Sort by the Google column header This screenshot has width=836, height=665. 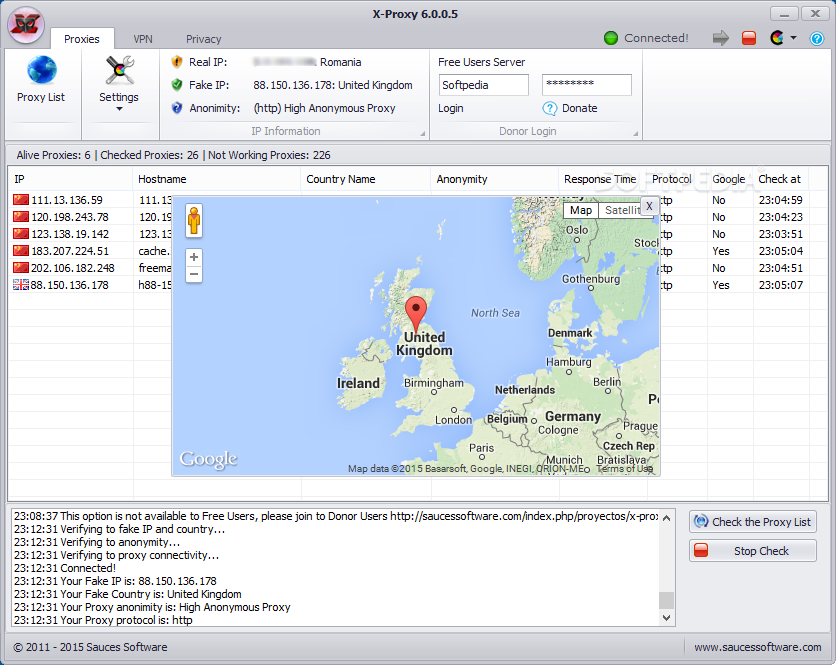(x=729, y=179)
